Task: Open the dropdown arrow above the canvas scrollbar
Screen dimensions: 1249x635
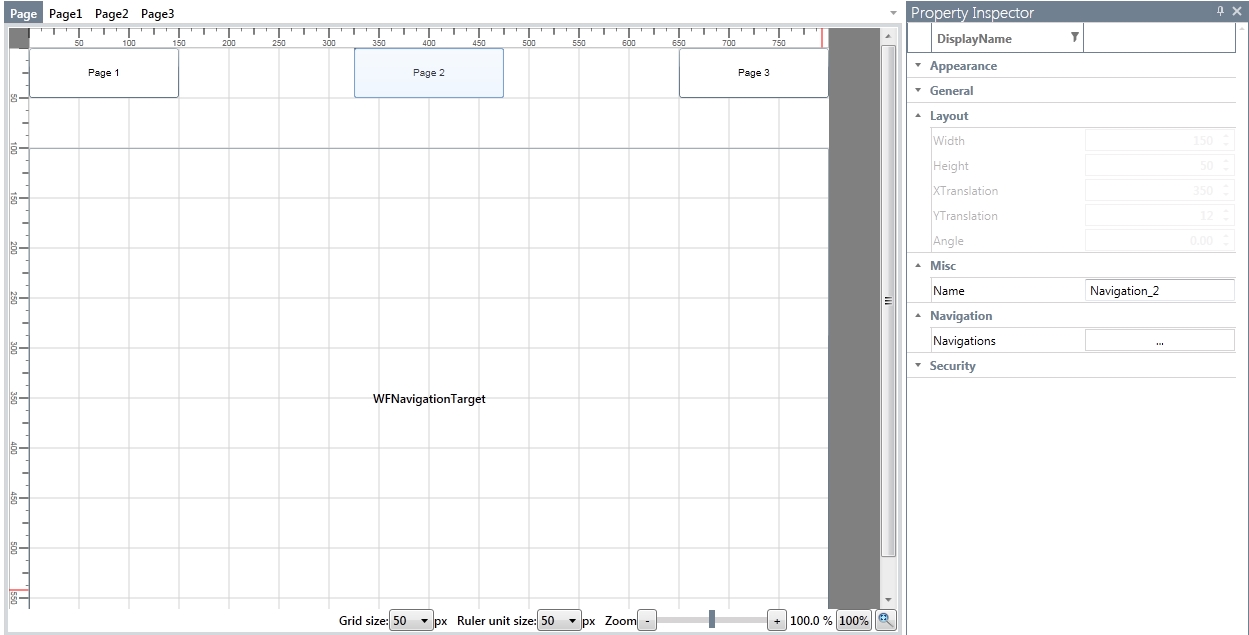Action: click(x=893, y=13)
